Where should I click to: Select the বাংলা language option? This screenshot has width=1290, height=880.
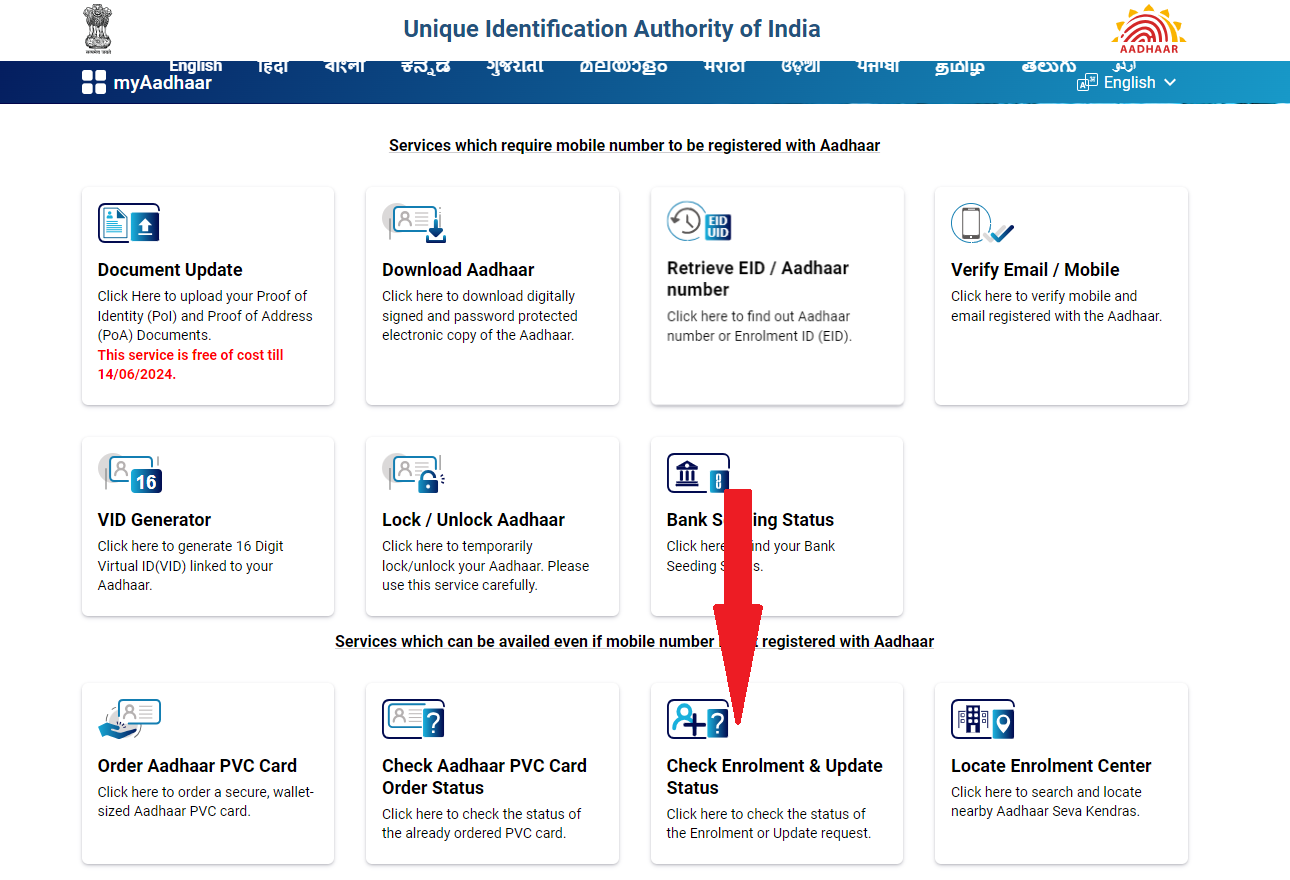[344, 64]
